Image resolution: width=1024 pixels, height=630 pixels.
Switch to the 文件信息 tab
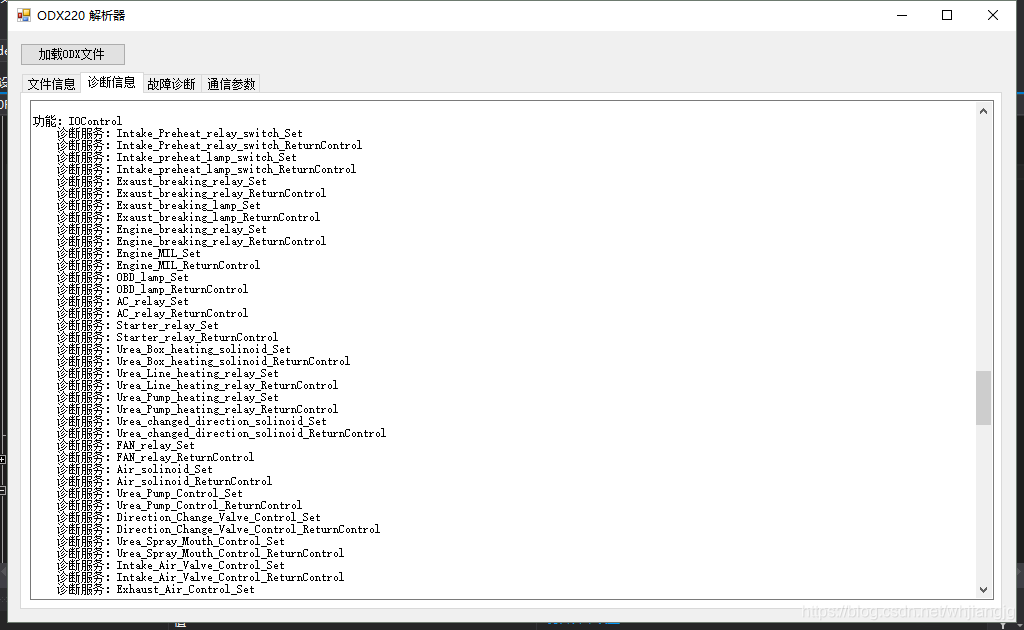[x=52, y=84]
